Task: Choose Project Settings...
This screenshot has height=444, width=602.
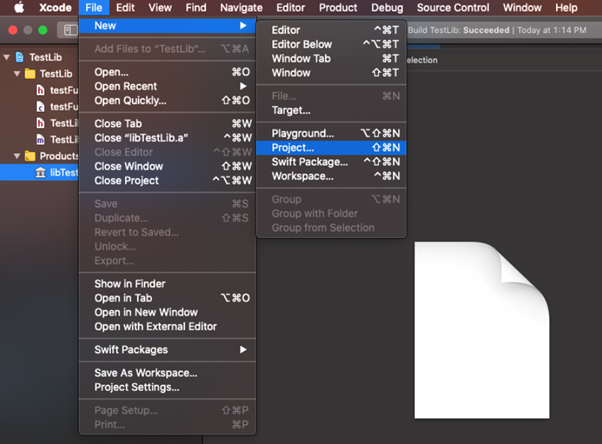Action: pos(167,387)
